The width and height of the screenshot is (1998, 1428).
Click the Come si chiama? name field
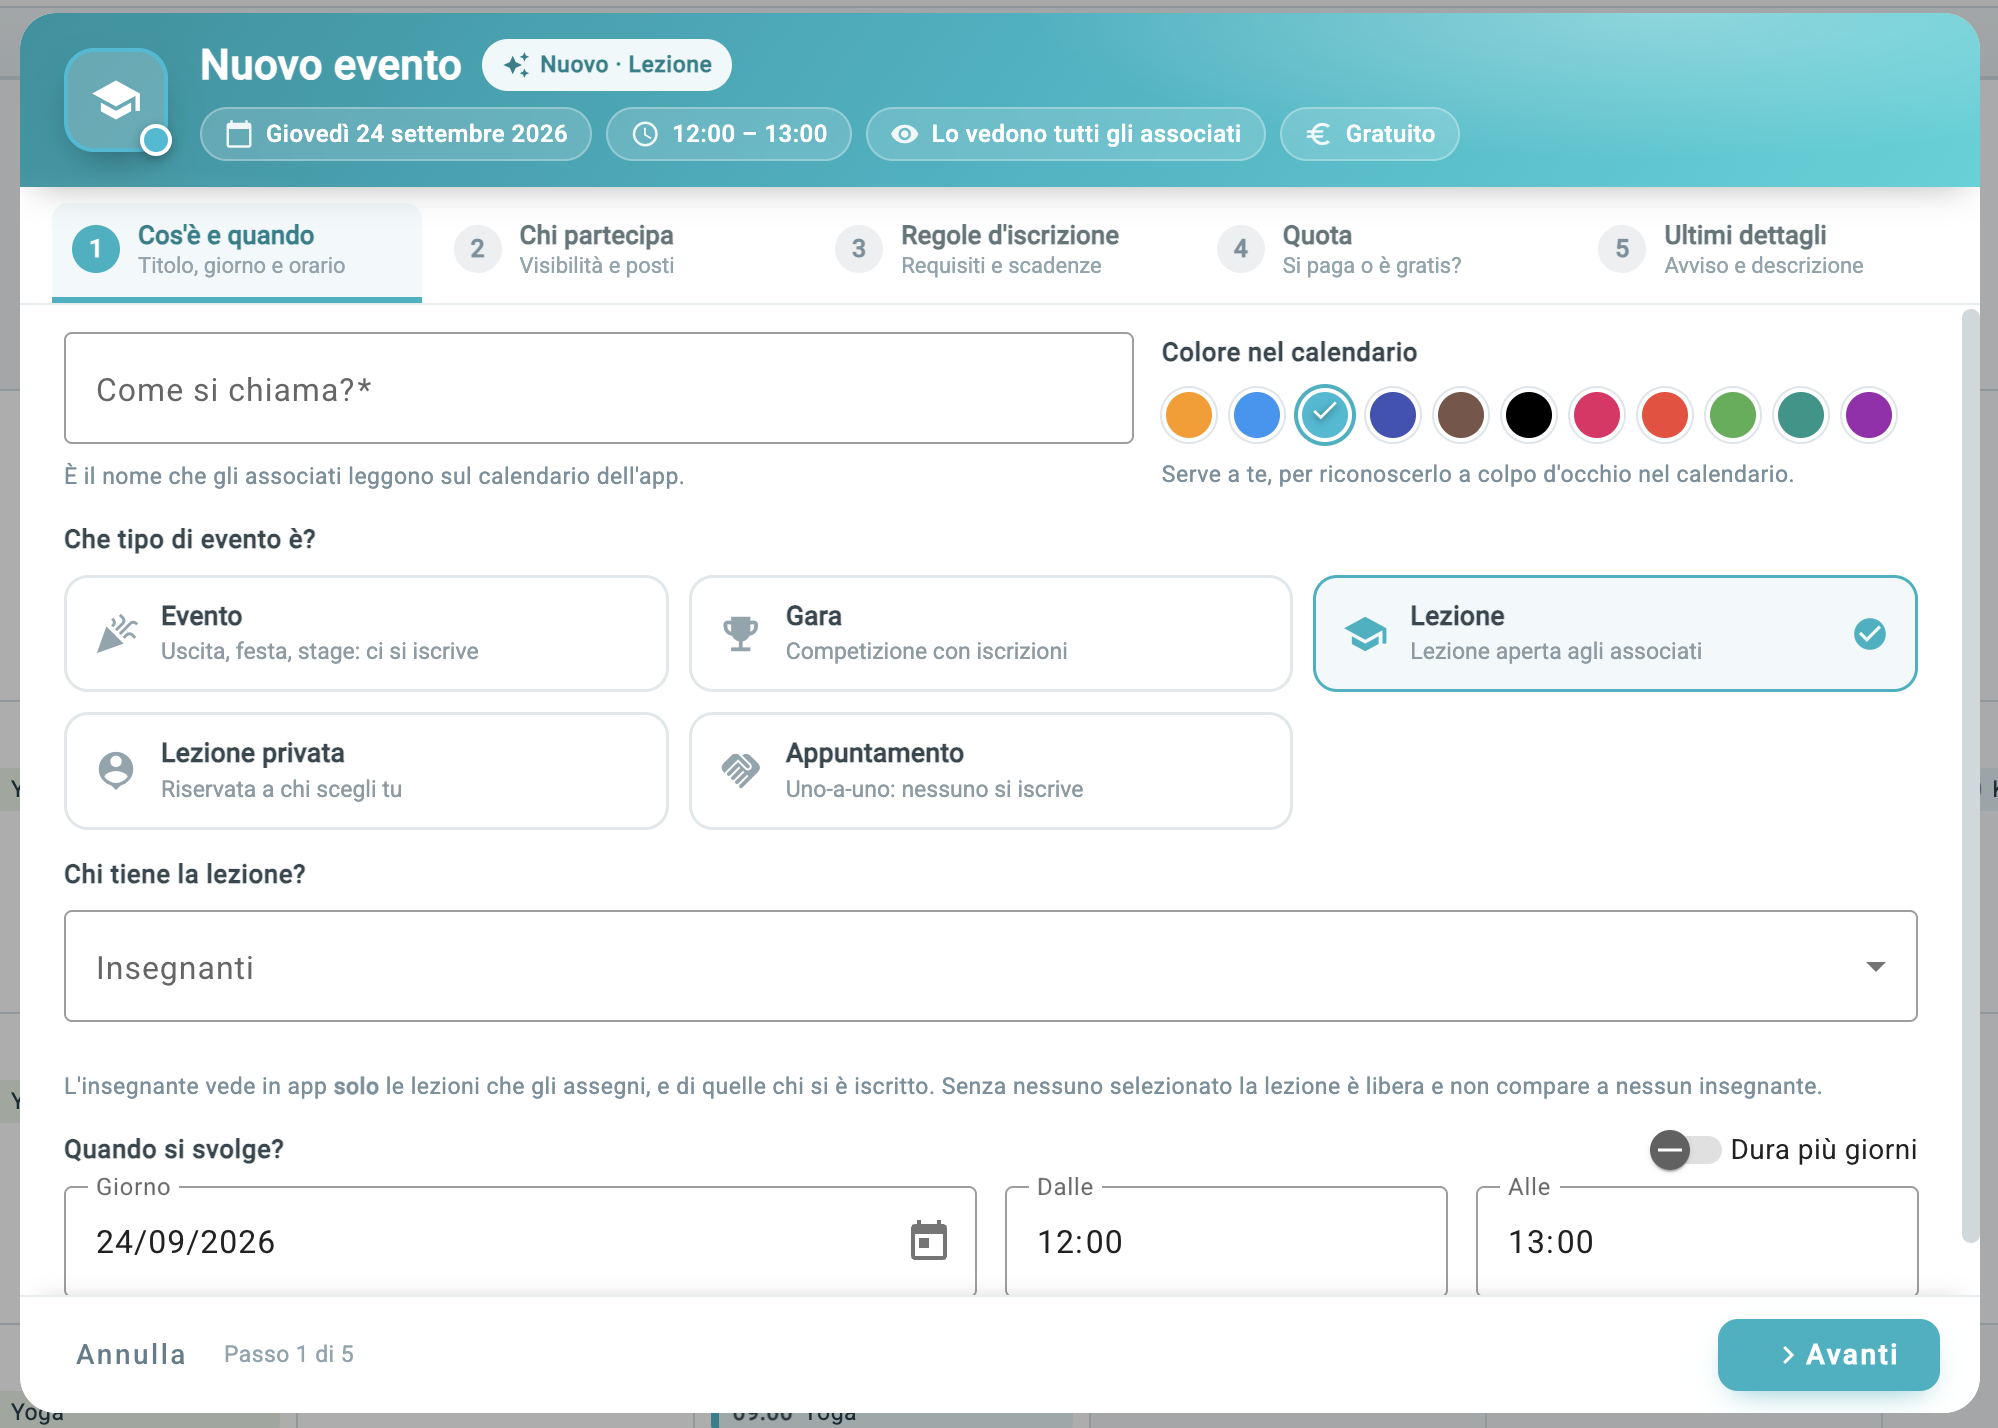(x=598, y=388)
